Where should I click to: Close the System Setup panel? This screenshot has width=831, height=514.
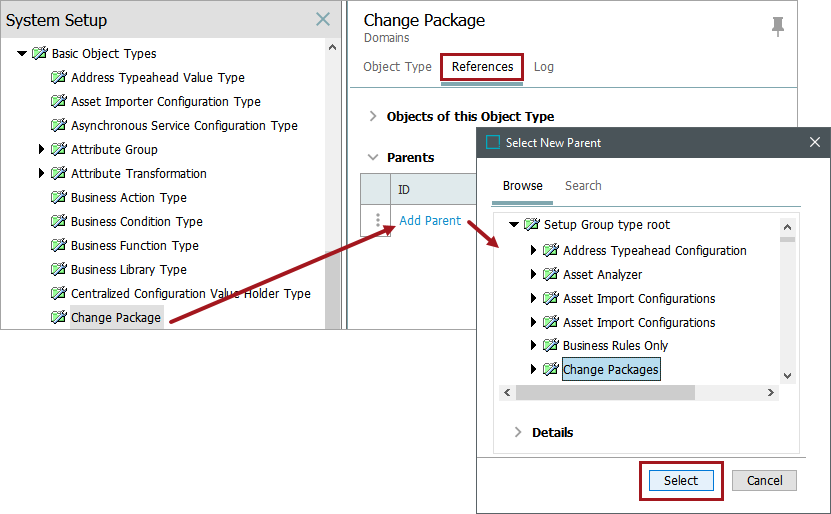323,19
